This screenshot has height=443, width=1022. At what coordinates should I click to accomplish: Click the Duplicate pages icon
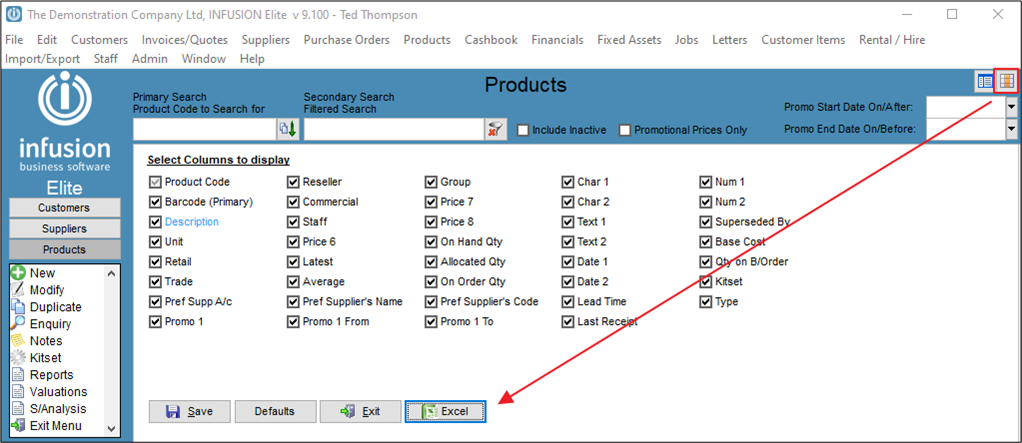18,307
